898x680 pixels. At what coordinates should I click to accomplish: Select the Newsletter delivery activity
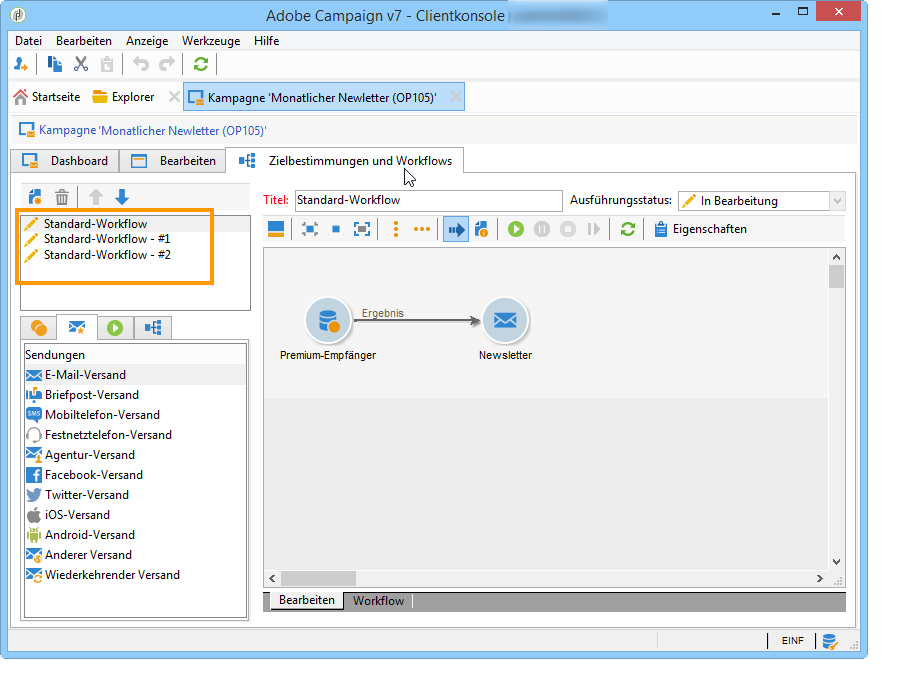pyautogui.click(x=505, y=320)
